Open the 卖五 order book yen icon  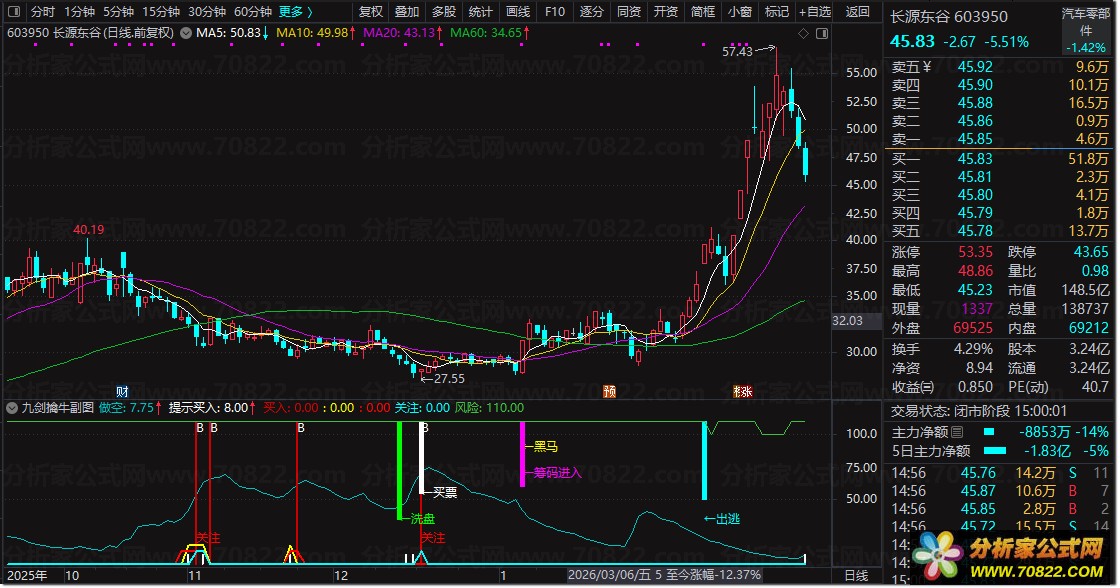[927, 67]
